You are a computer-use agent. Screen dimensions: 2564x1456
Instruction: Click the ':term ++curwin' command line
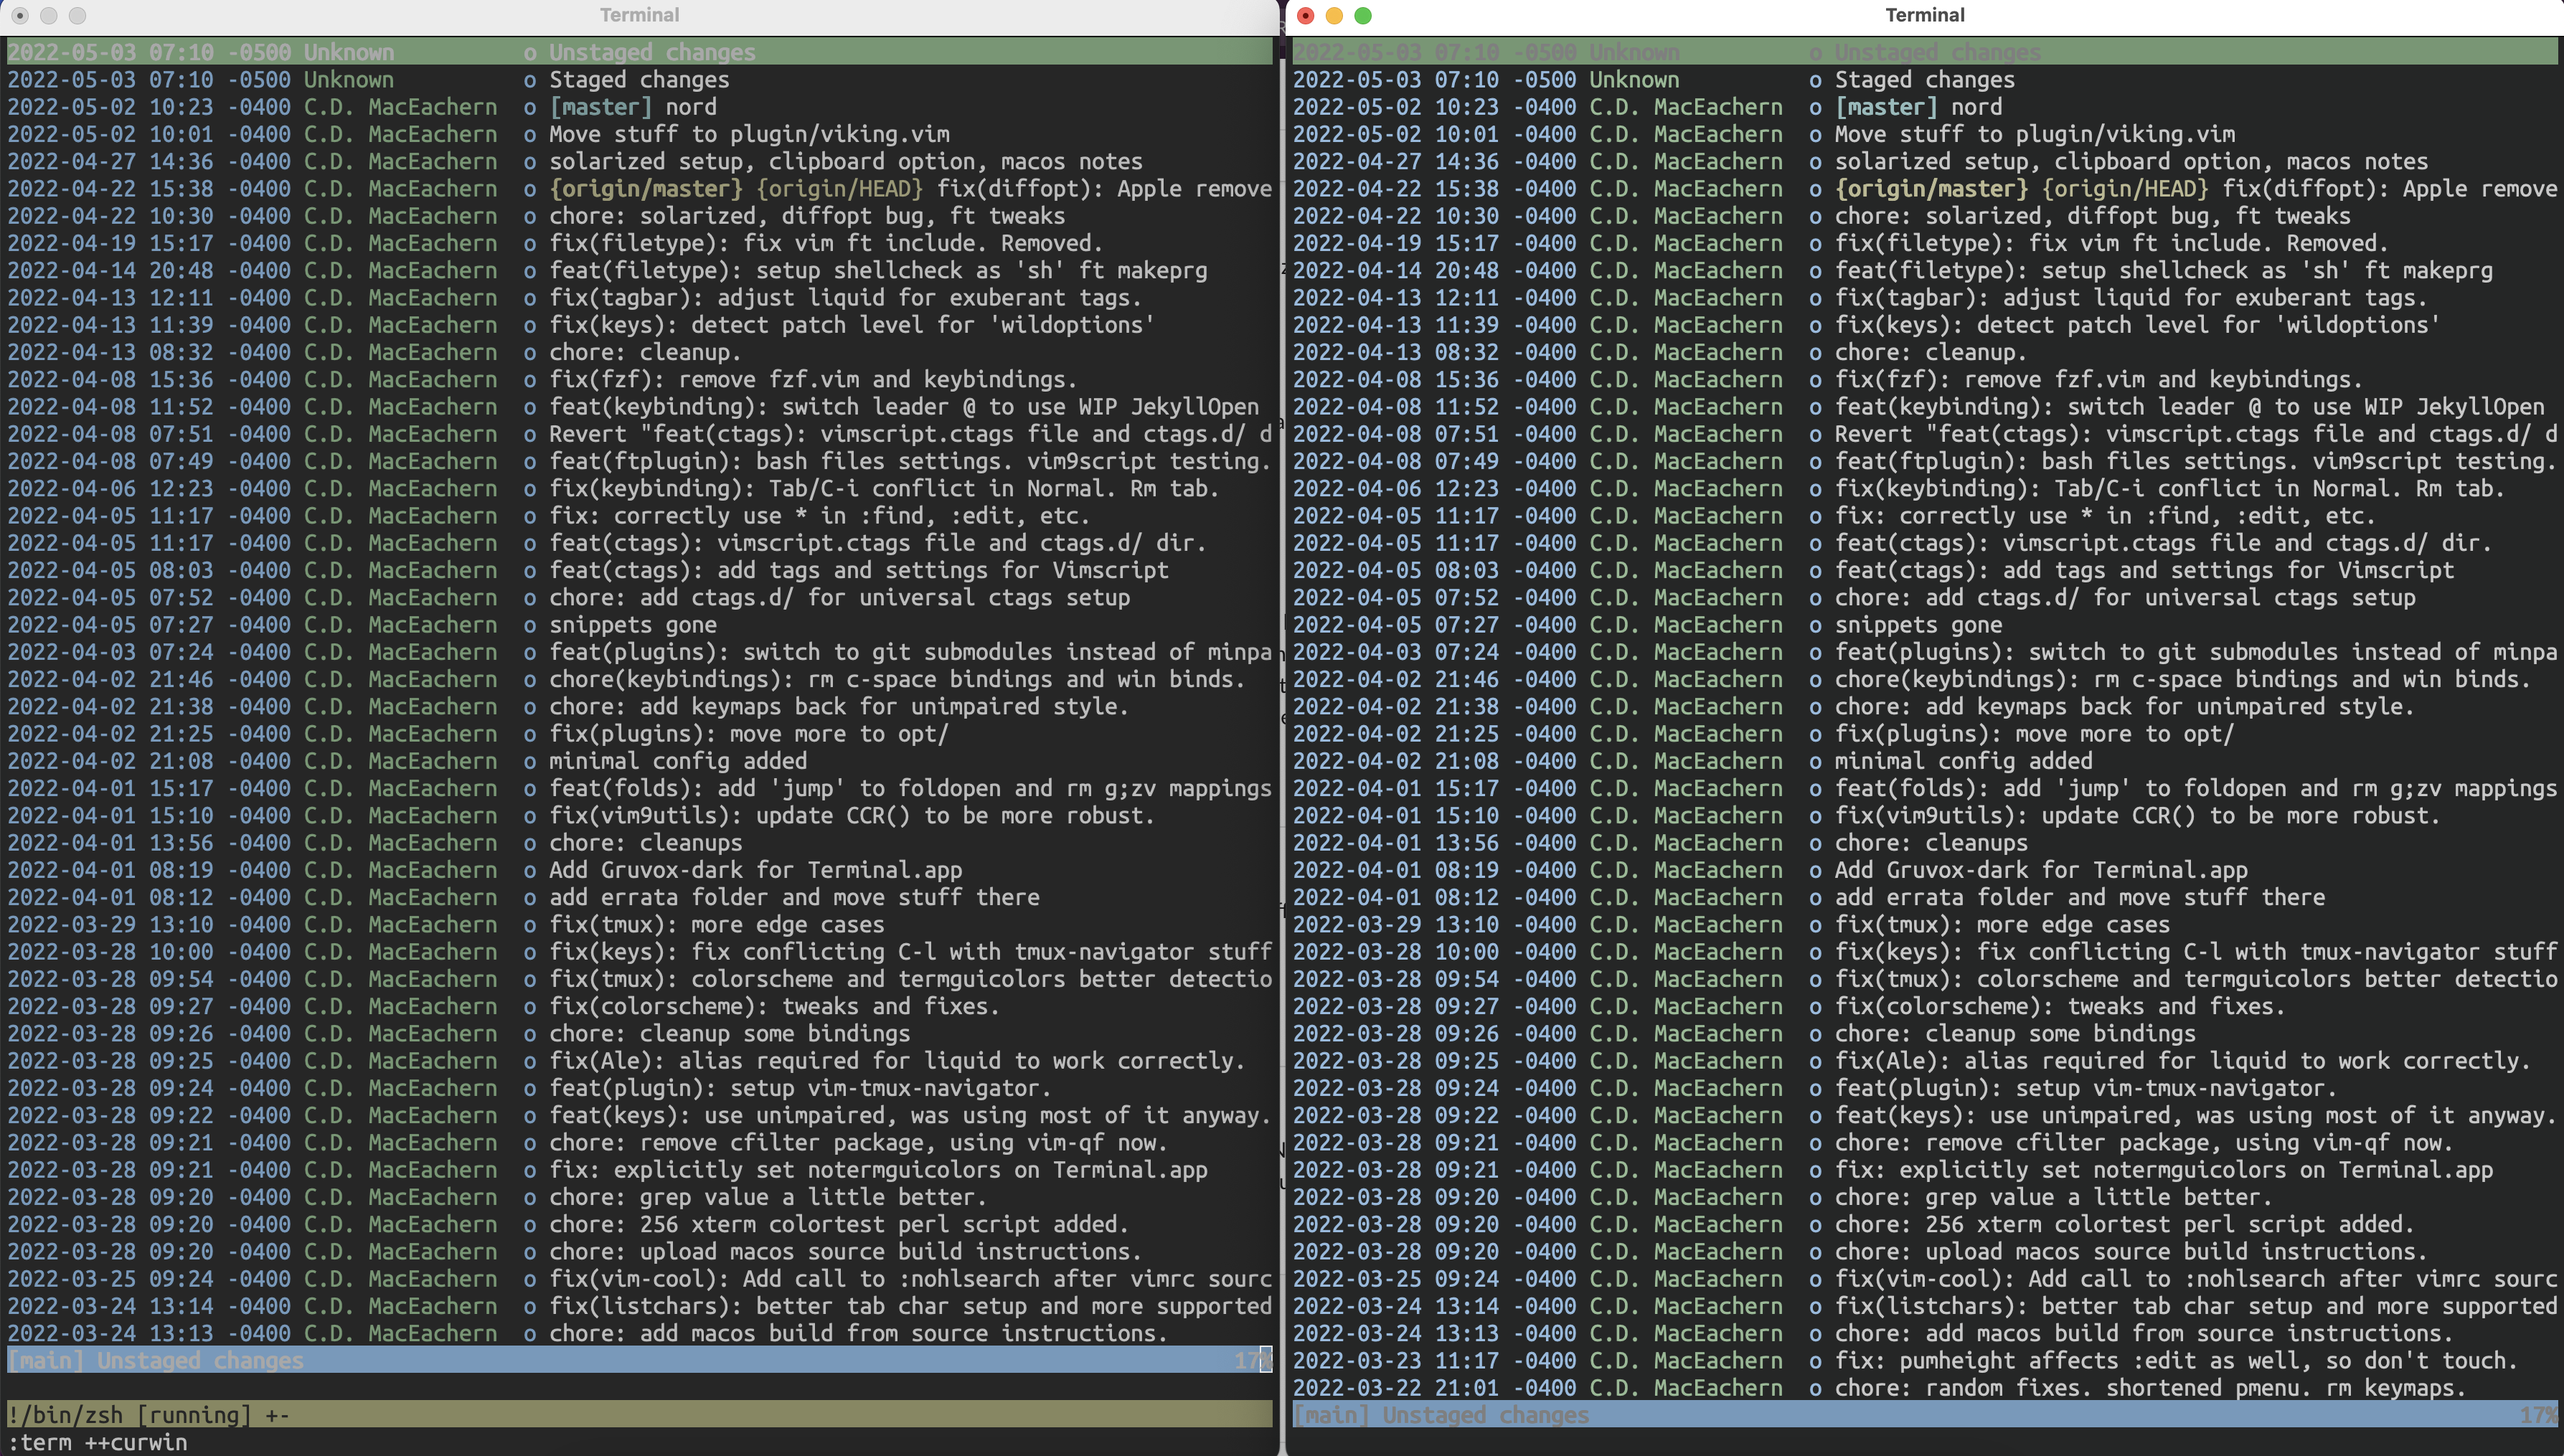(98, 1442)
